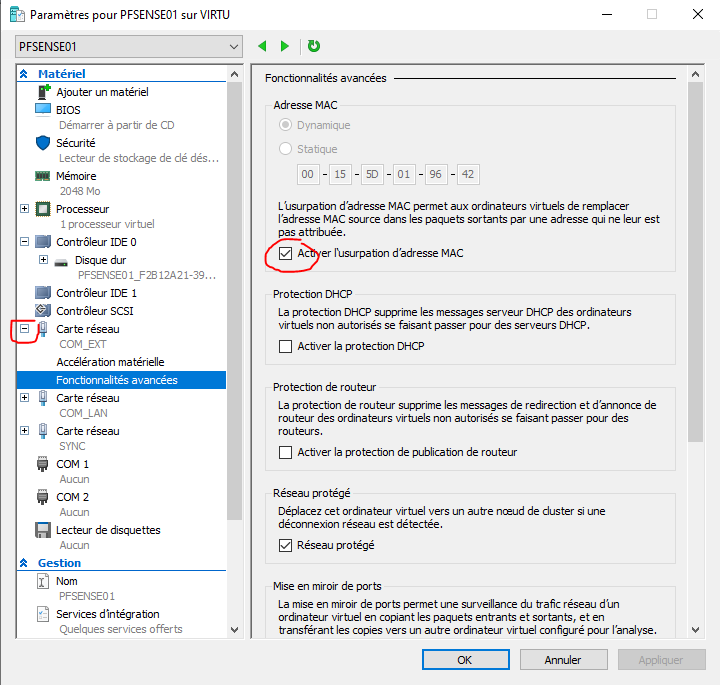The width and height of the screenshot is (720, 685).
Task: Select the Contrôleur SCSI icon
Action: [43, 311]
